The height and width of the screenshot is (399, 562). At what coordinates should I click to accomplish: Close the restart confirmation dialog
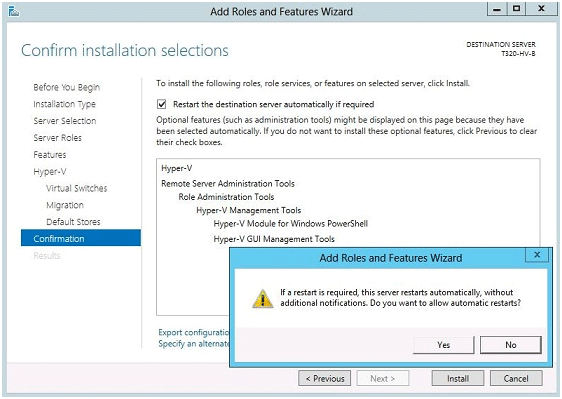coord(537,255)
